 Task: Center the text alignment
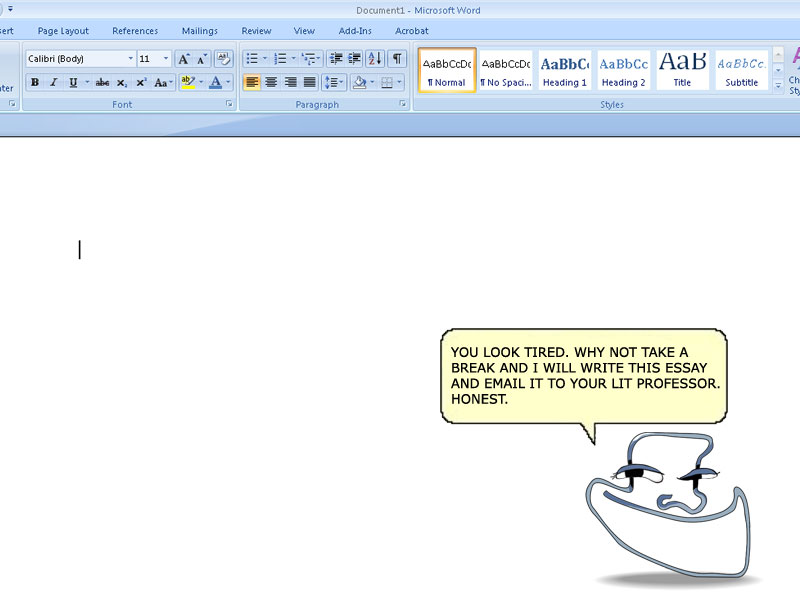271,82
